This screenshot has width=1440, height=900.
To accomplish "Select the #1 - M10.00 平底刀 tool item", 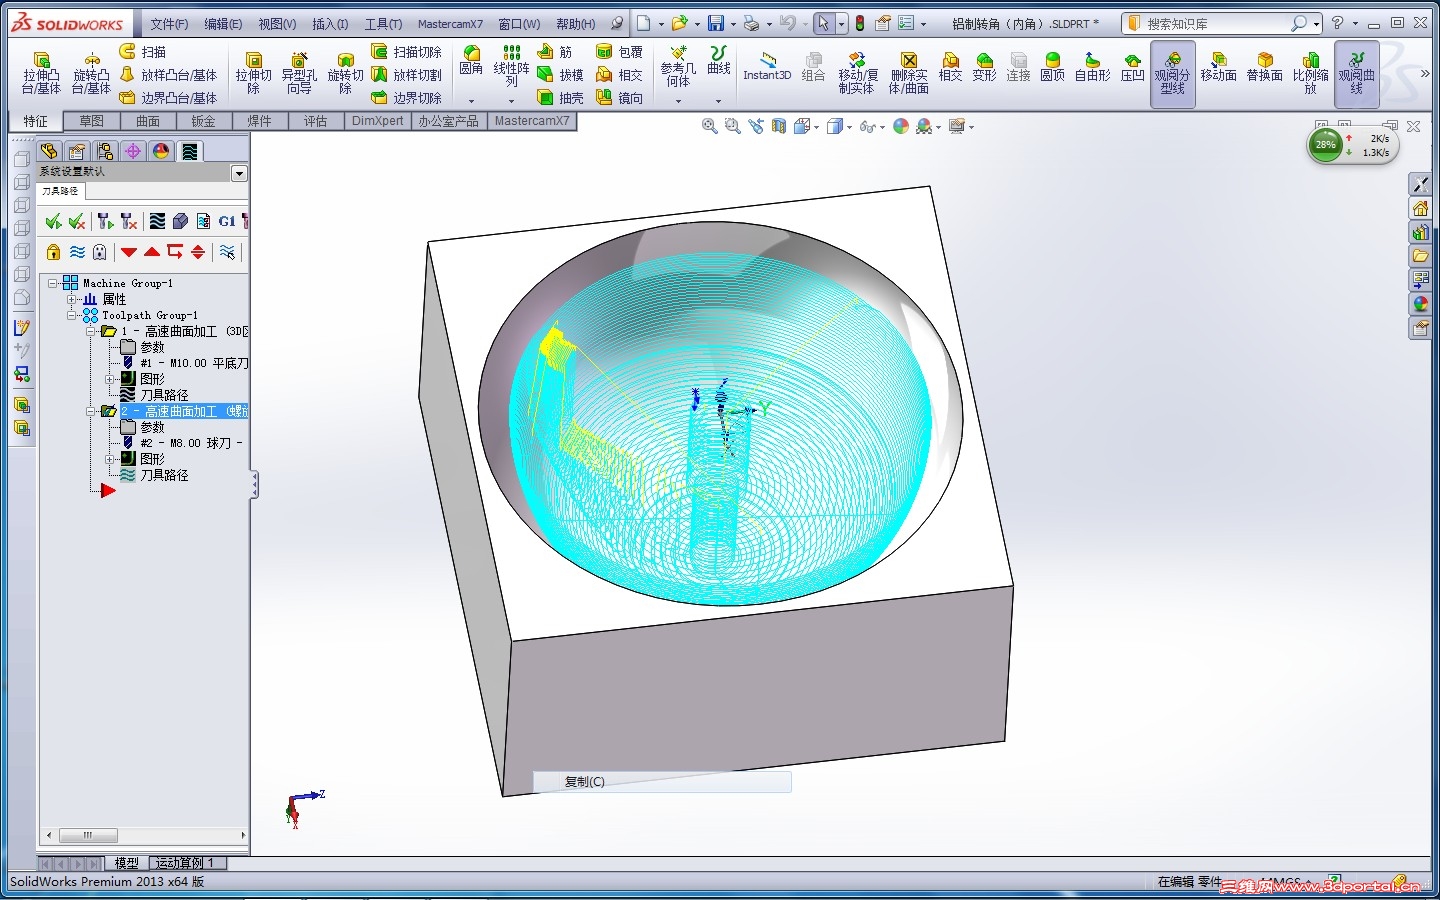I will (185, 363).
